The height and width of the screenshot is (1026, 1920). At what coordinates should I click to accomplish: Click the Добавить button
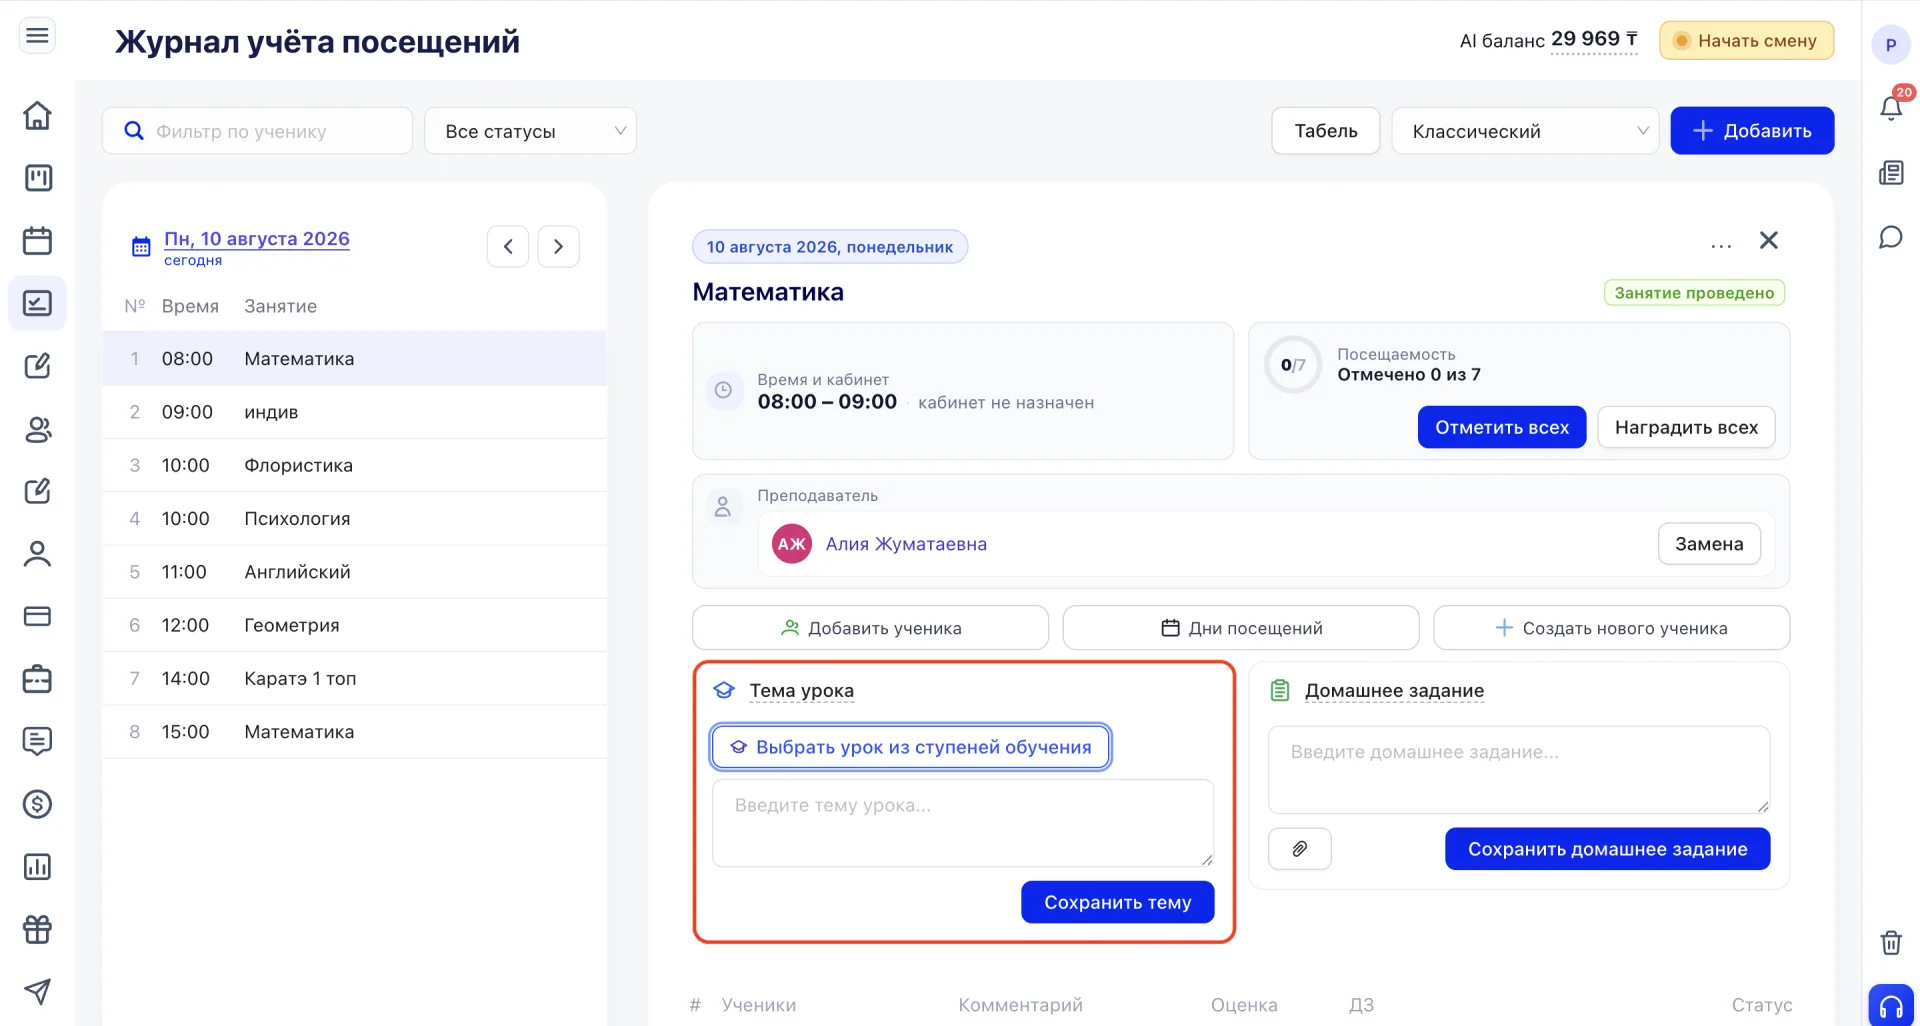(x=1752, y=131)
